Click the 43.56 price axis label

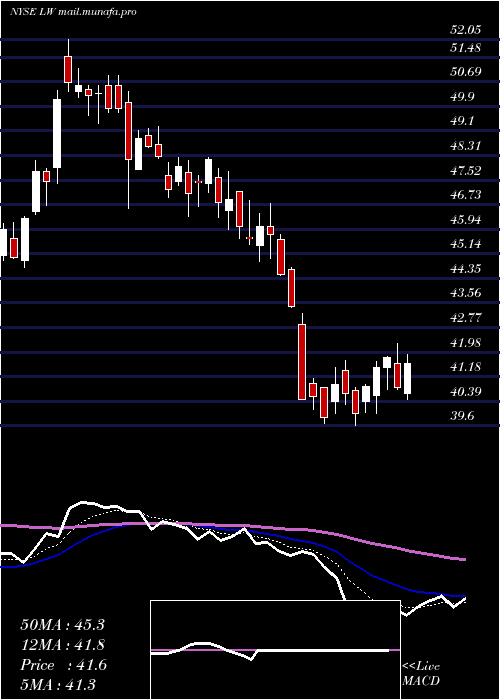pos(466,293)
